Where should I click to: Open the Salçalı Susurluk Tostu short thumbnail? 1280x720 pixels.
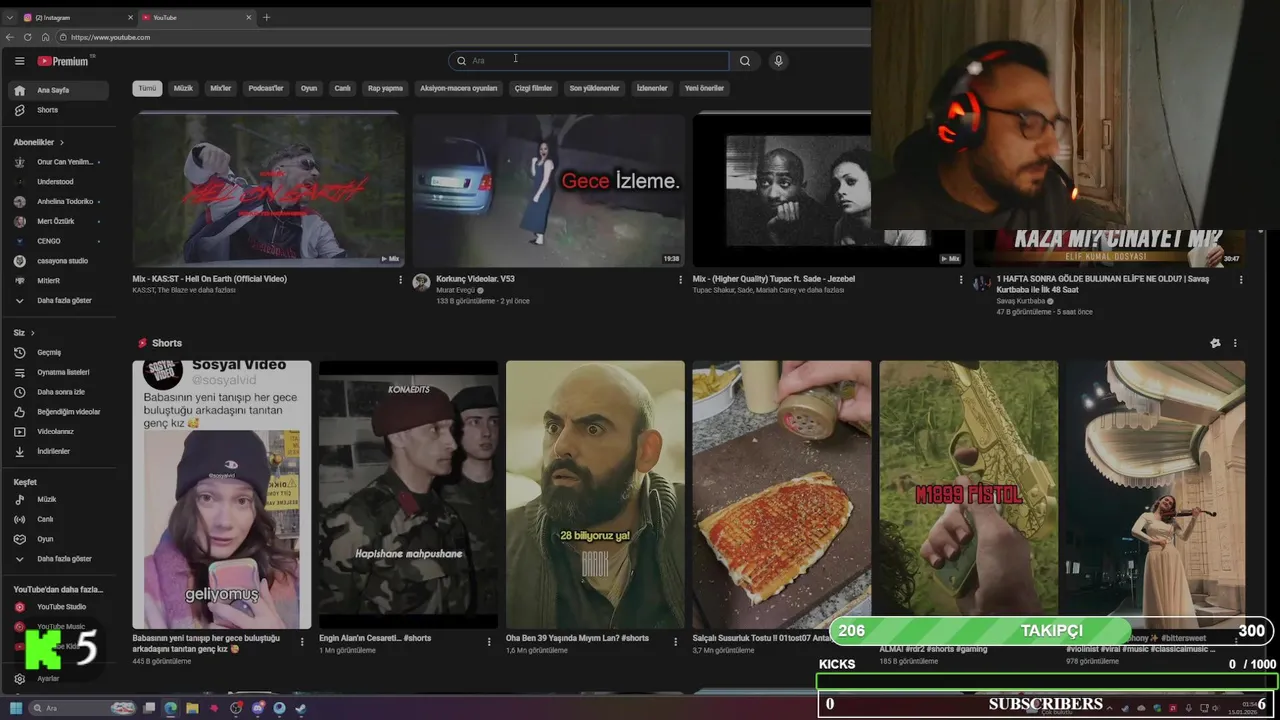(782, 495)
